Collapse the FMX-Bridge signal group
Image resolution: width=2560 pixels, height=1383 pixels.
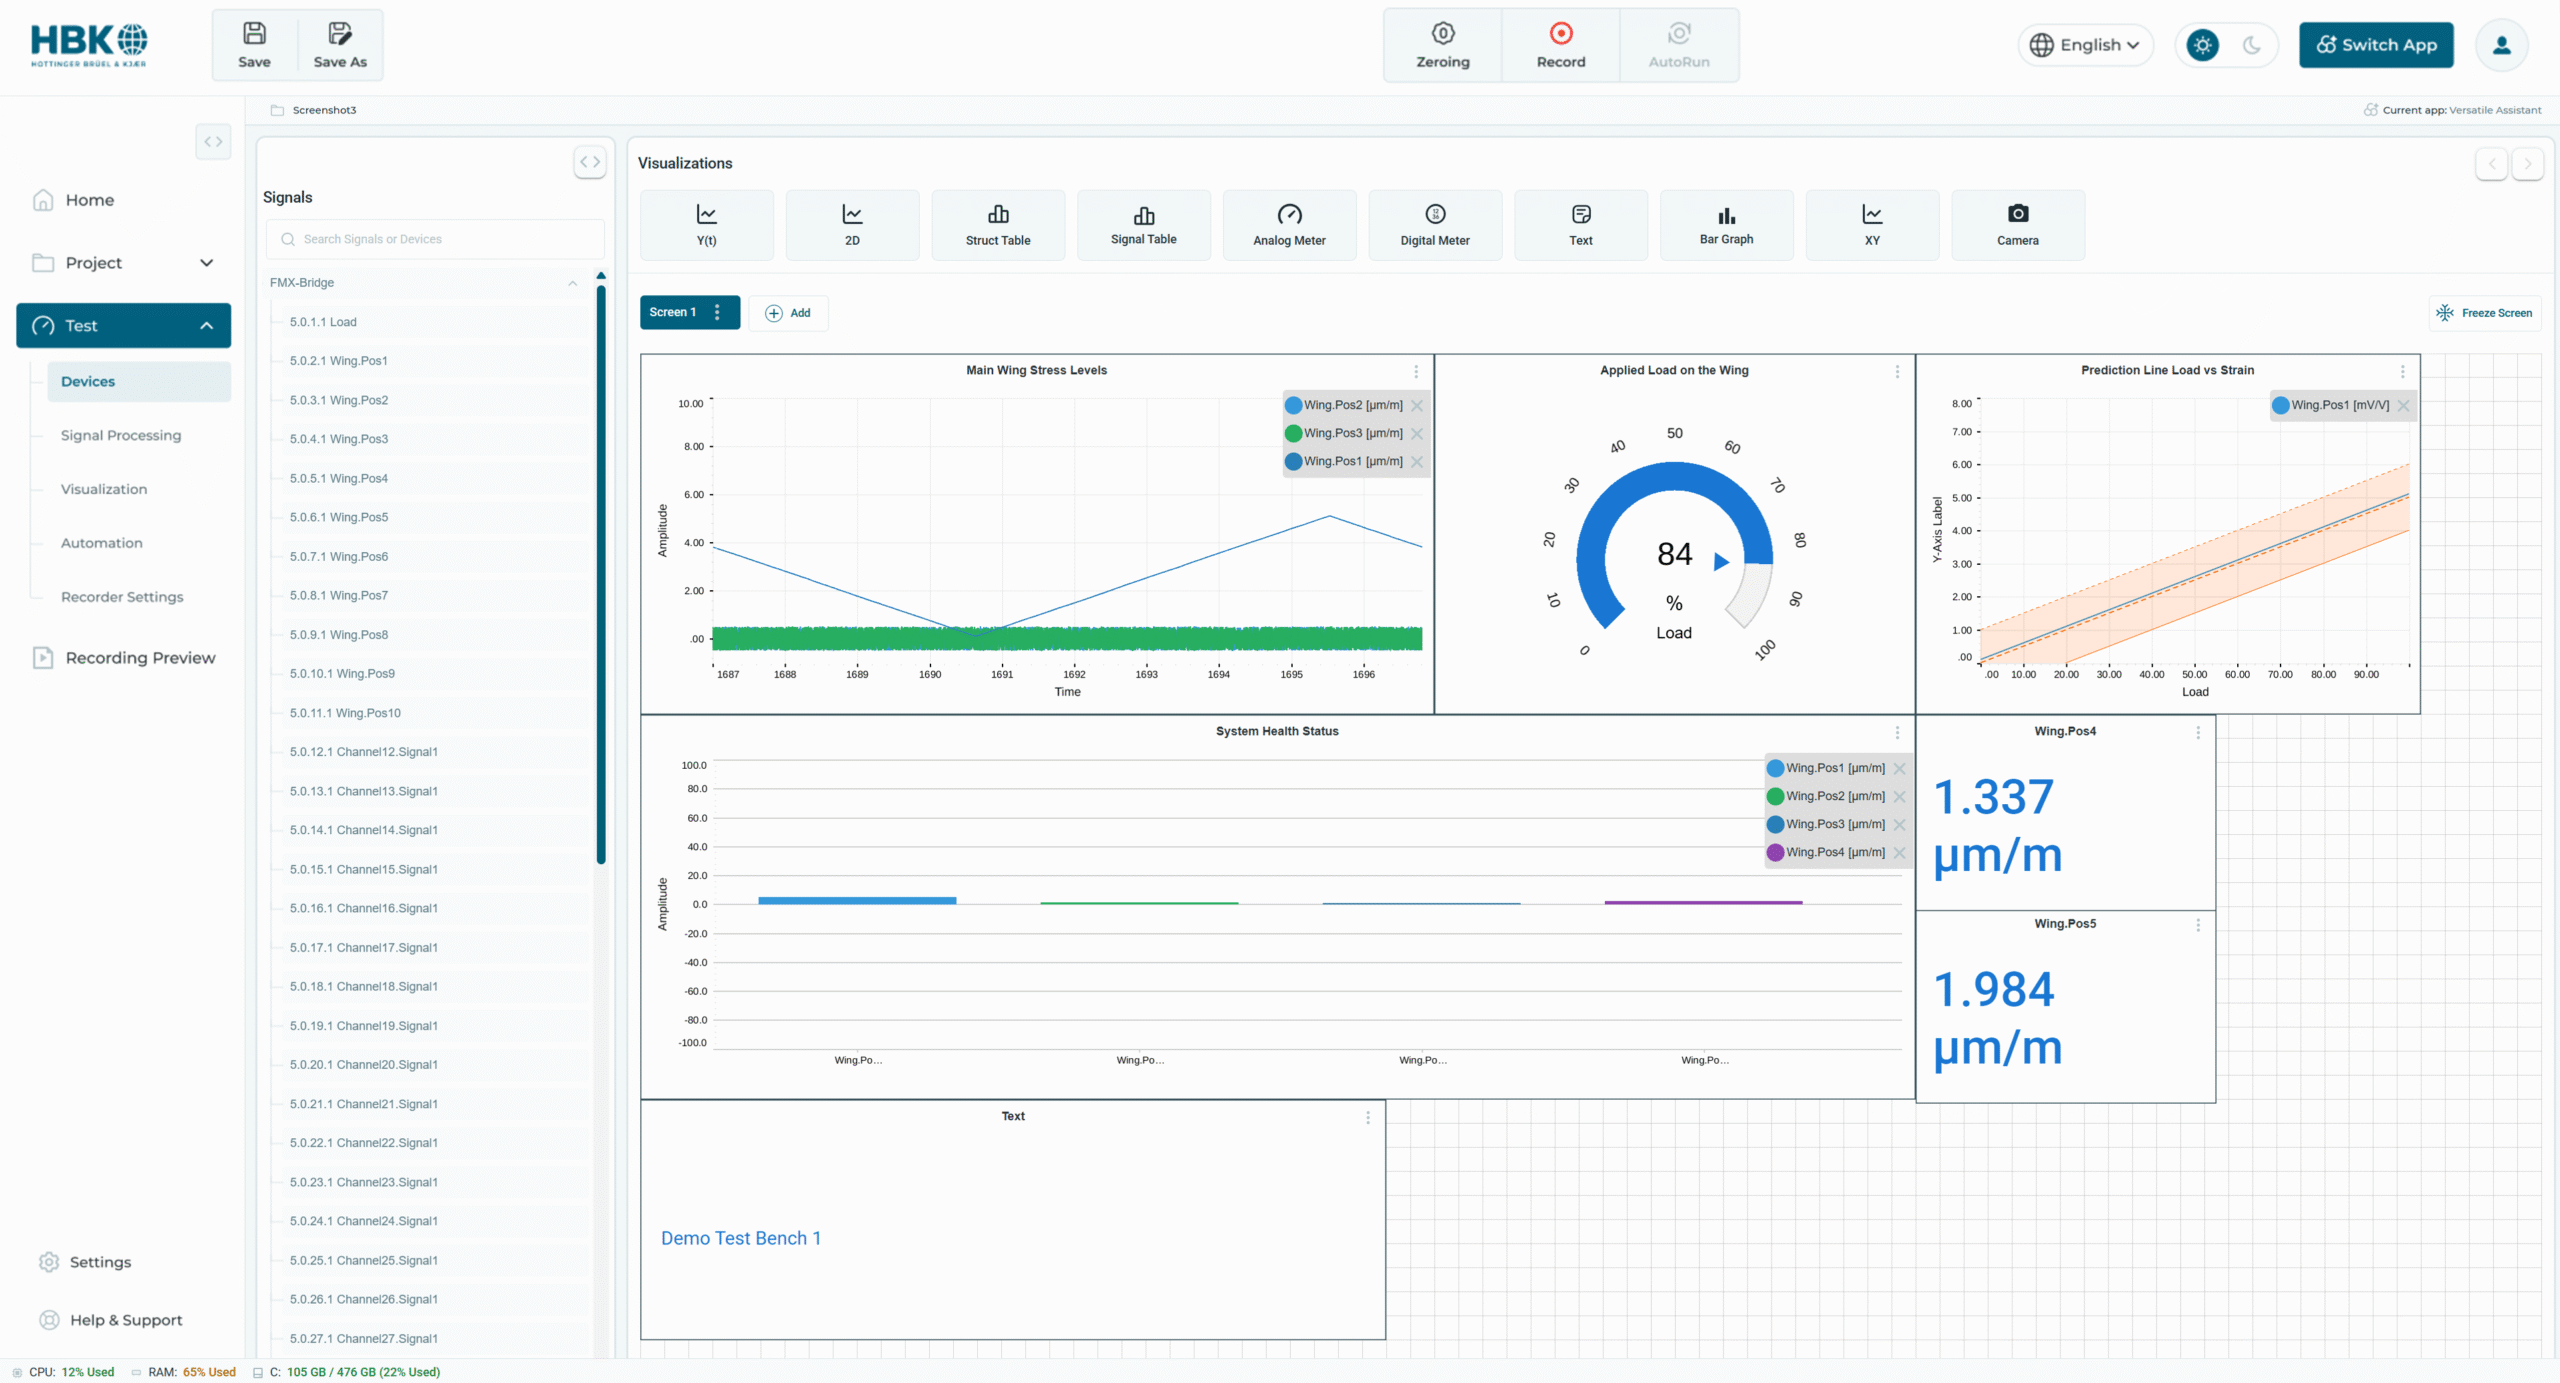[573, 283]
